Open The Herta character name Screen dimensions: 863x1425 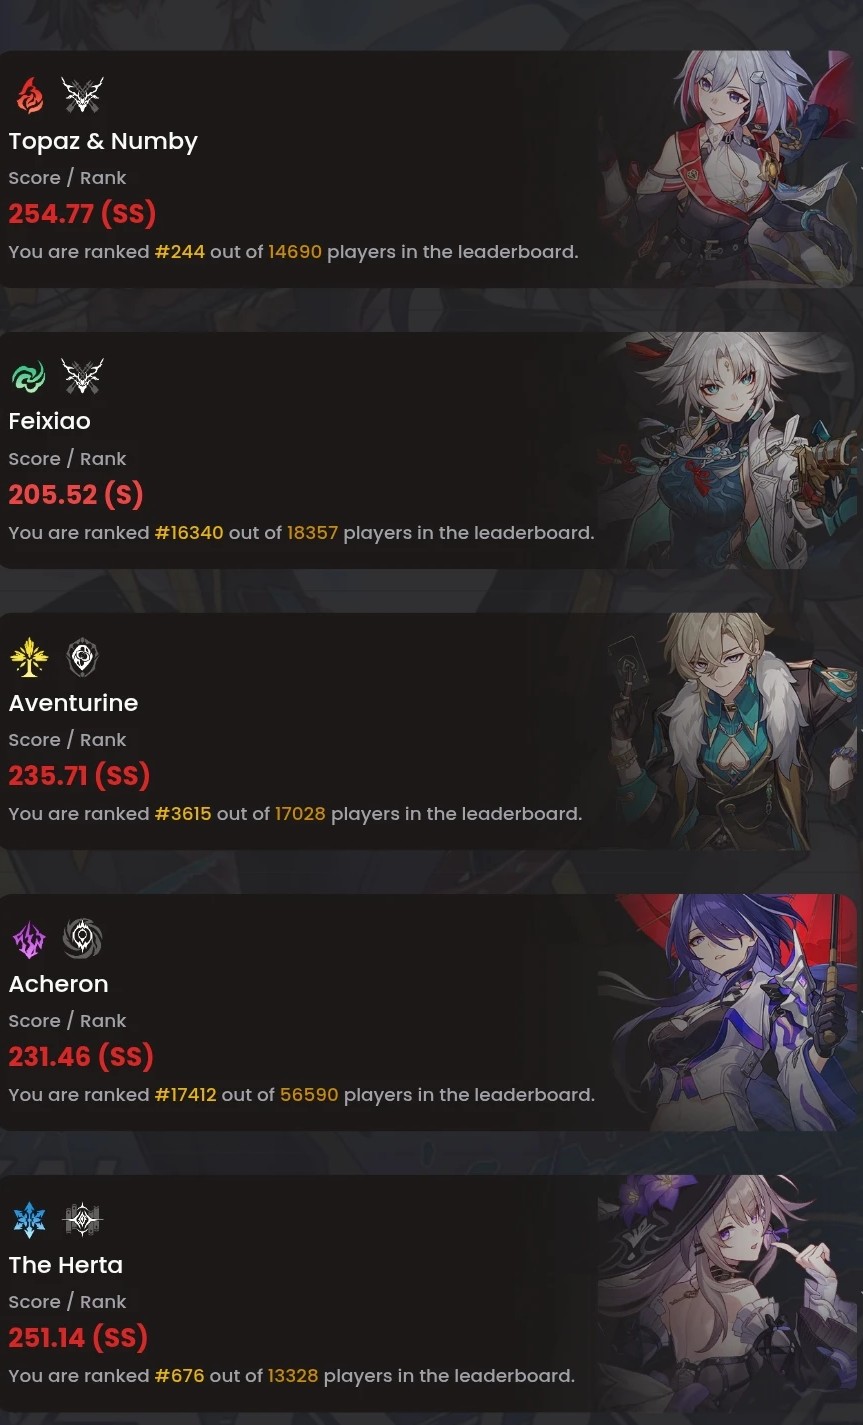click(66, 1265)
